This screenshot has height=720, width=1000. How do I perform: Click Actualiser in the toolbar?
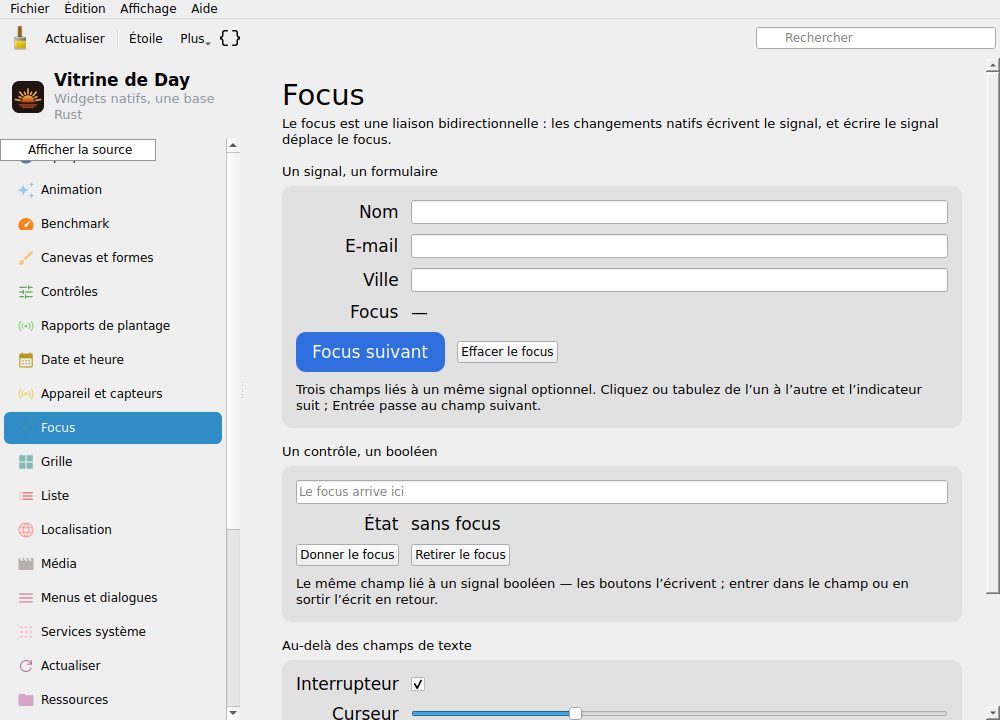(75, 38)
